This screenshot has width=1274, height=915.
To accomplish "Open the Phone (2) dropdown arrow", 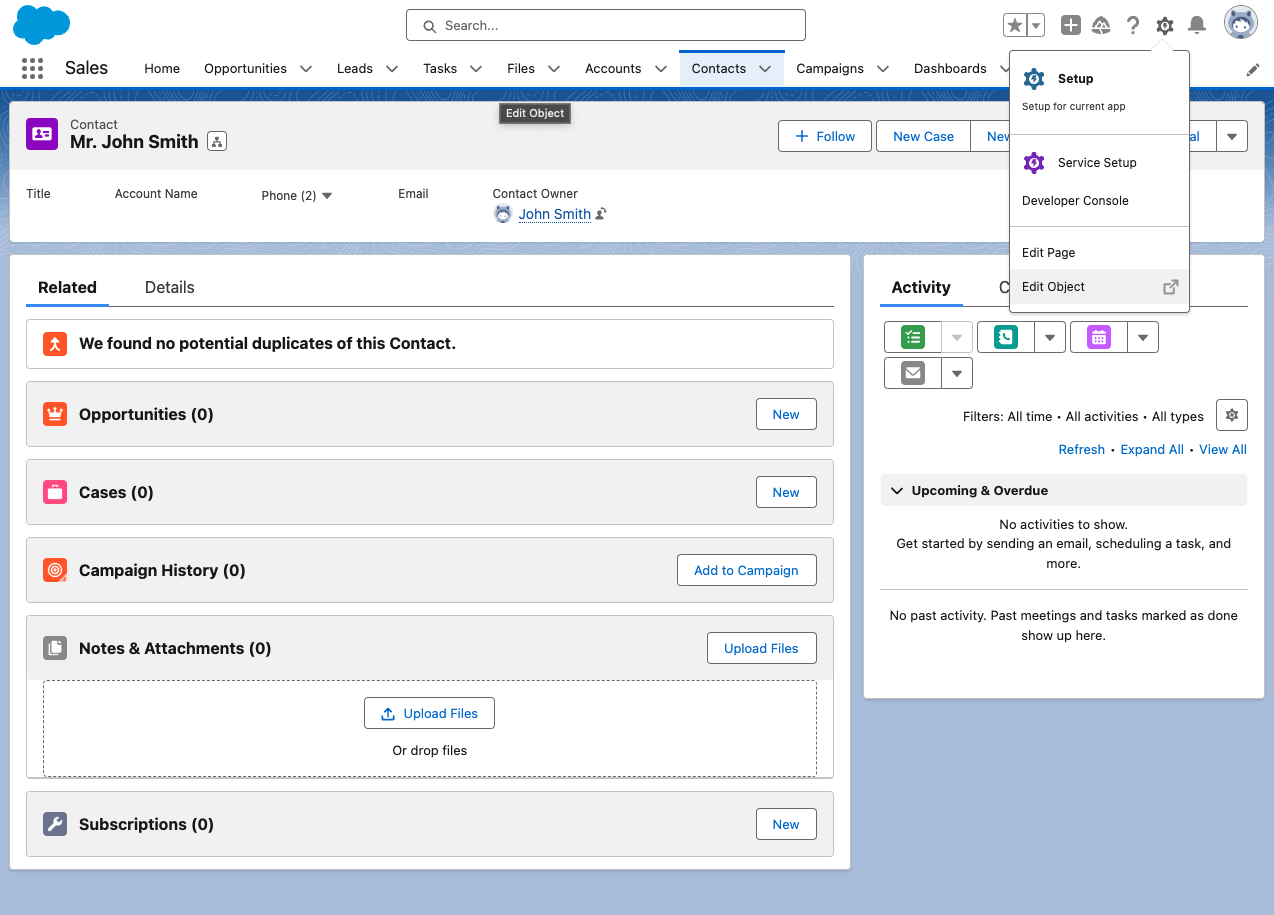I will (327, 196).
